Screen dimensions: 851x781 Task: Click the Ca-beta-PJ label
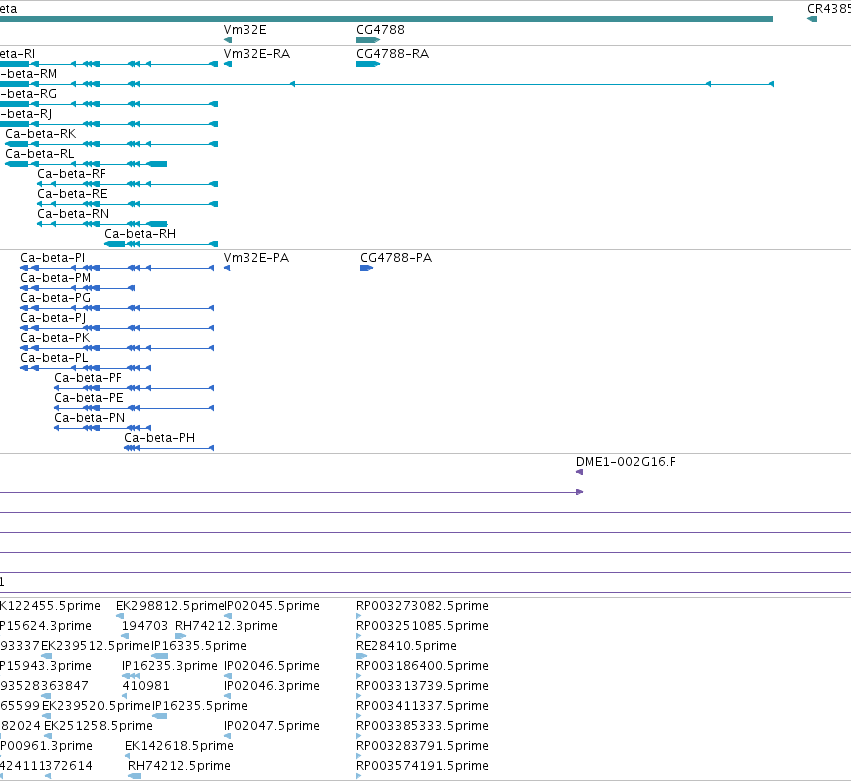pyautogui.click(x=53, y=318)
